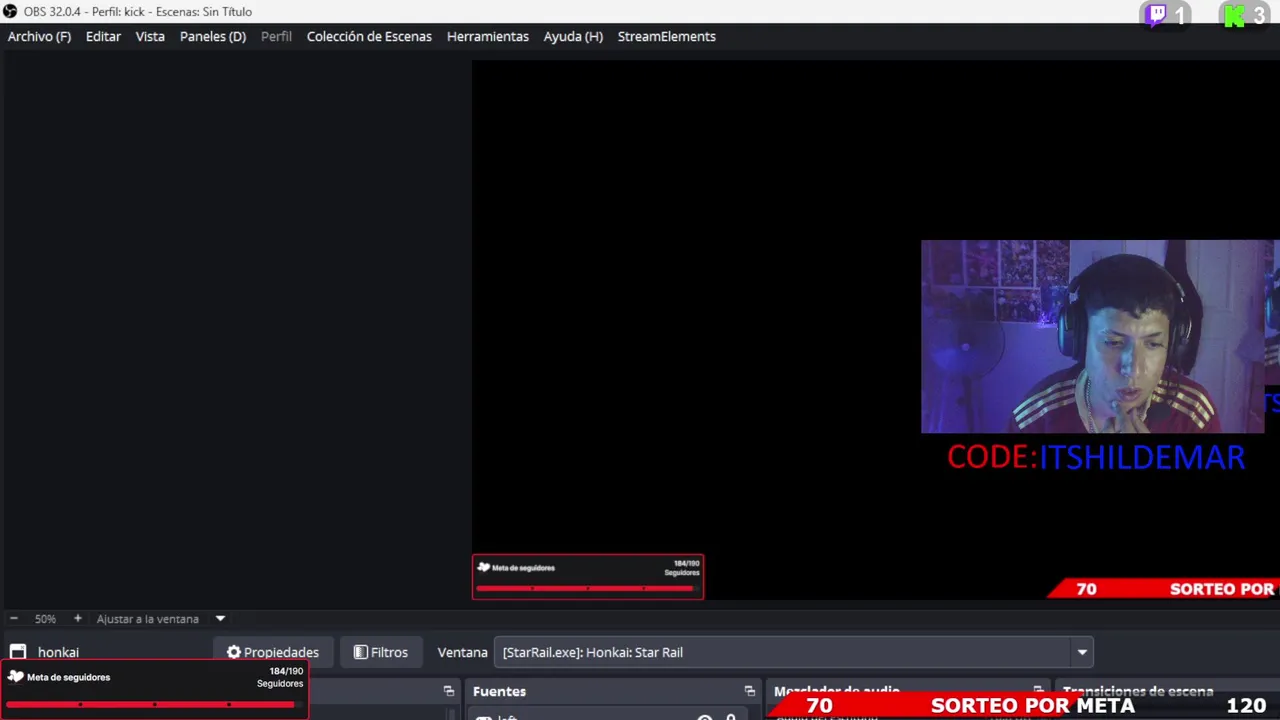Viewport: 1280px width, 720px height.
Task: Click the Fuentes panel title
Action: pos(499,691)
